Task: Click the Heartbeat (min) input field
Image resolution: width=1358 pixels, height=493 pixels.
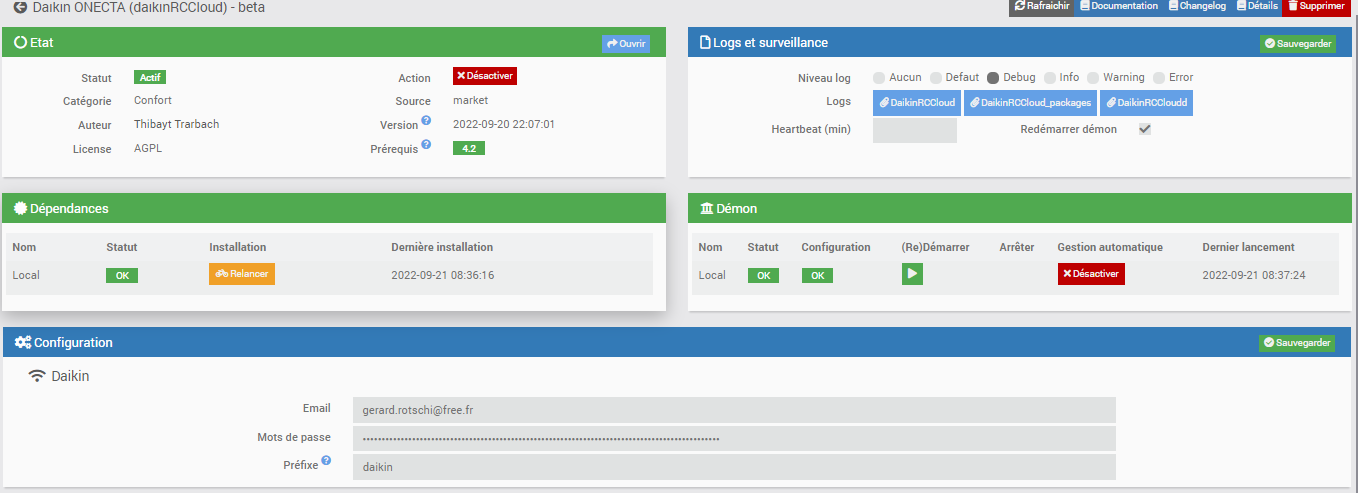Action: point(914,130)
